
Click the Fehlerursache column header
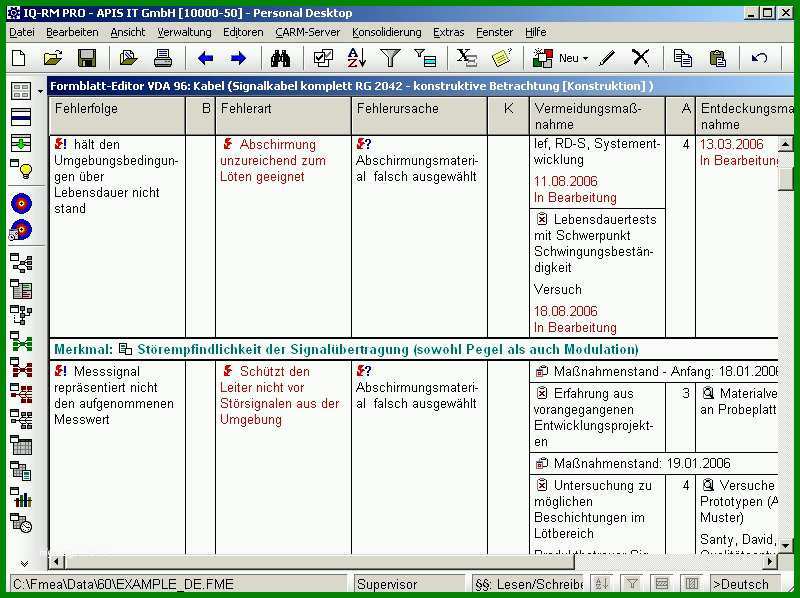coord(419,116)
